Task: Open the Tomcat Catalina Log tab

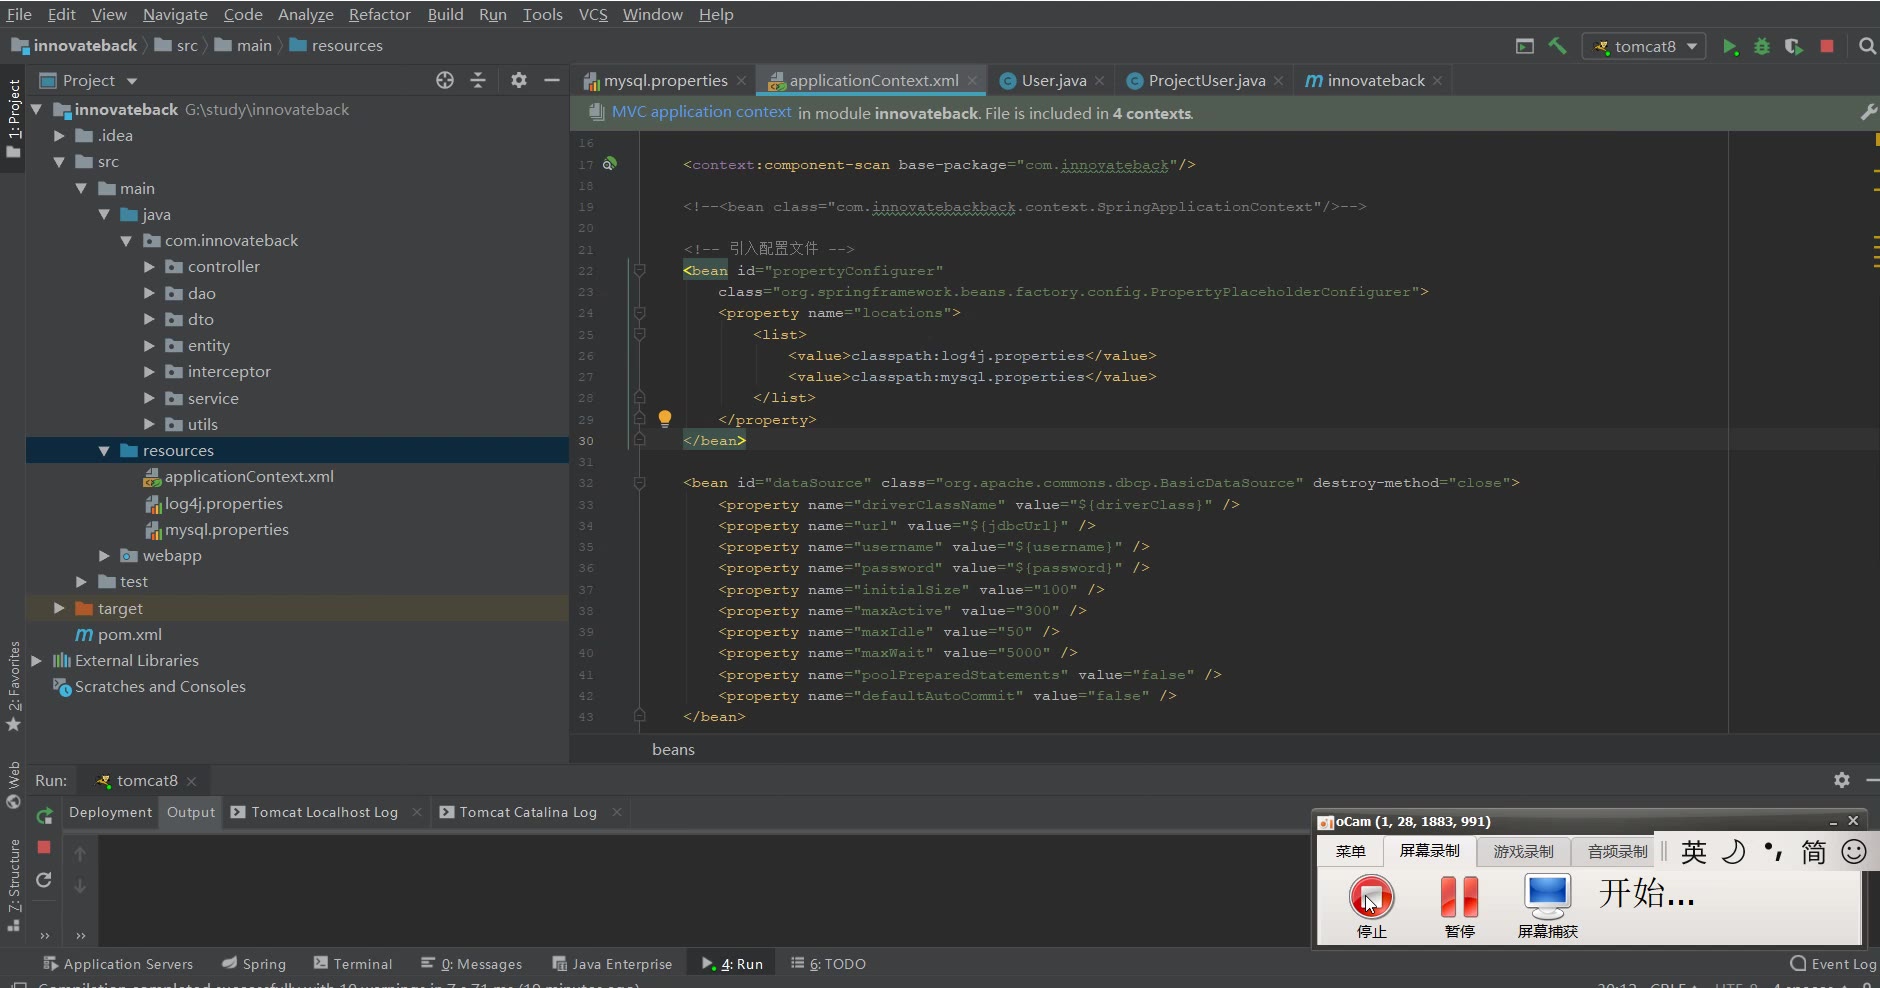Action: coord(528,812)
